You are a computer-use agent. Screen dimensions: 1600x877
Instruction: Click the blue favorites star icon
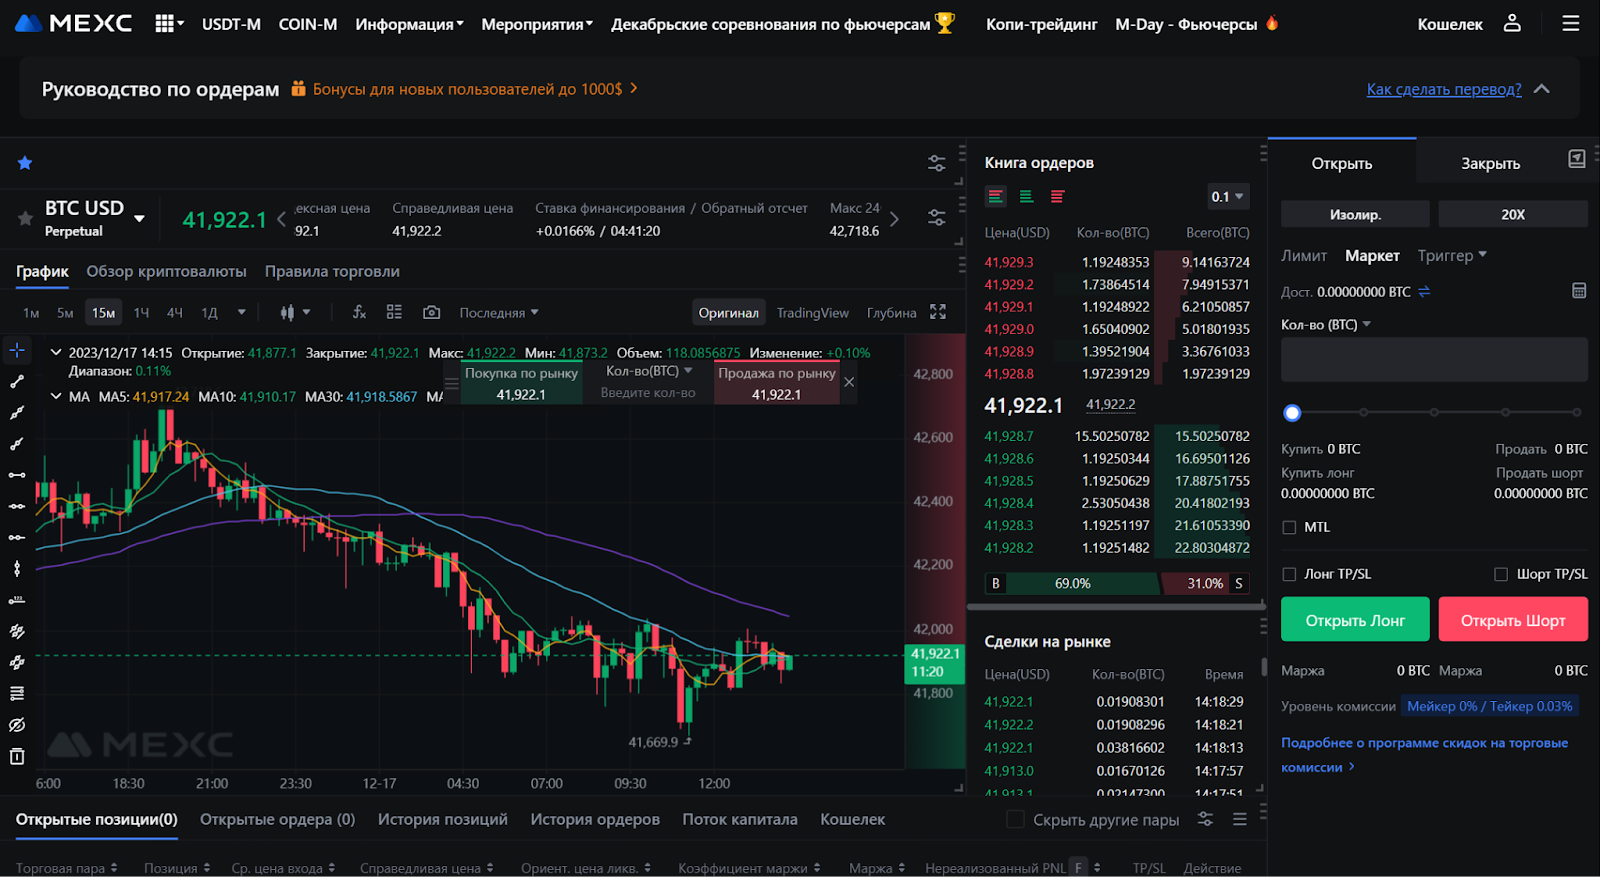click(25, 163)
